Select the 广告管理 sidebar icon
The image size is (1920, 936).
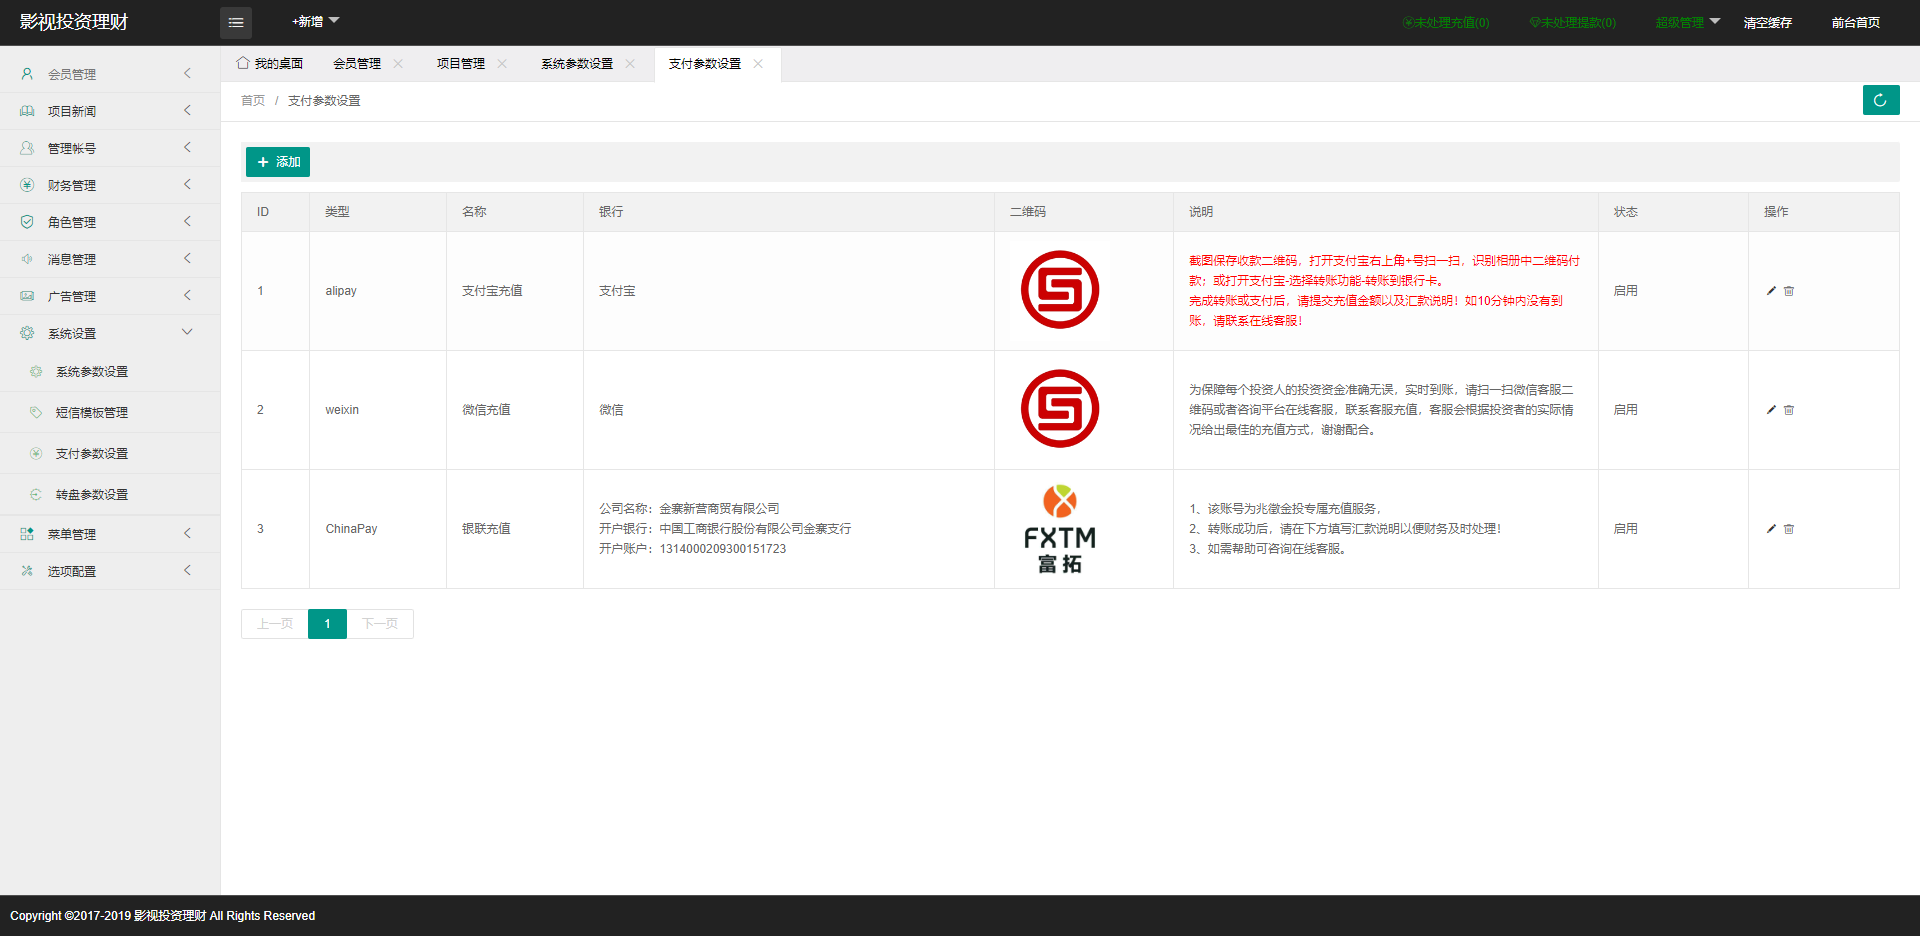[26, 295]
